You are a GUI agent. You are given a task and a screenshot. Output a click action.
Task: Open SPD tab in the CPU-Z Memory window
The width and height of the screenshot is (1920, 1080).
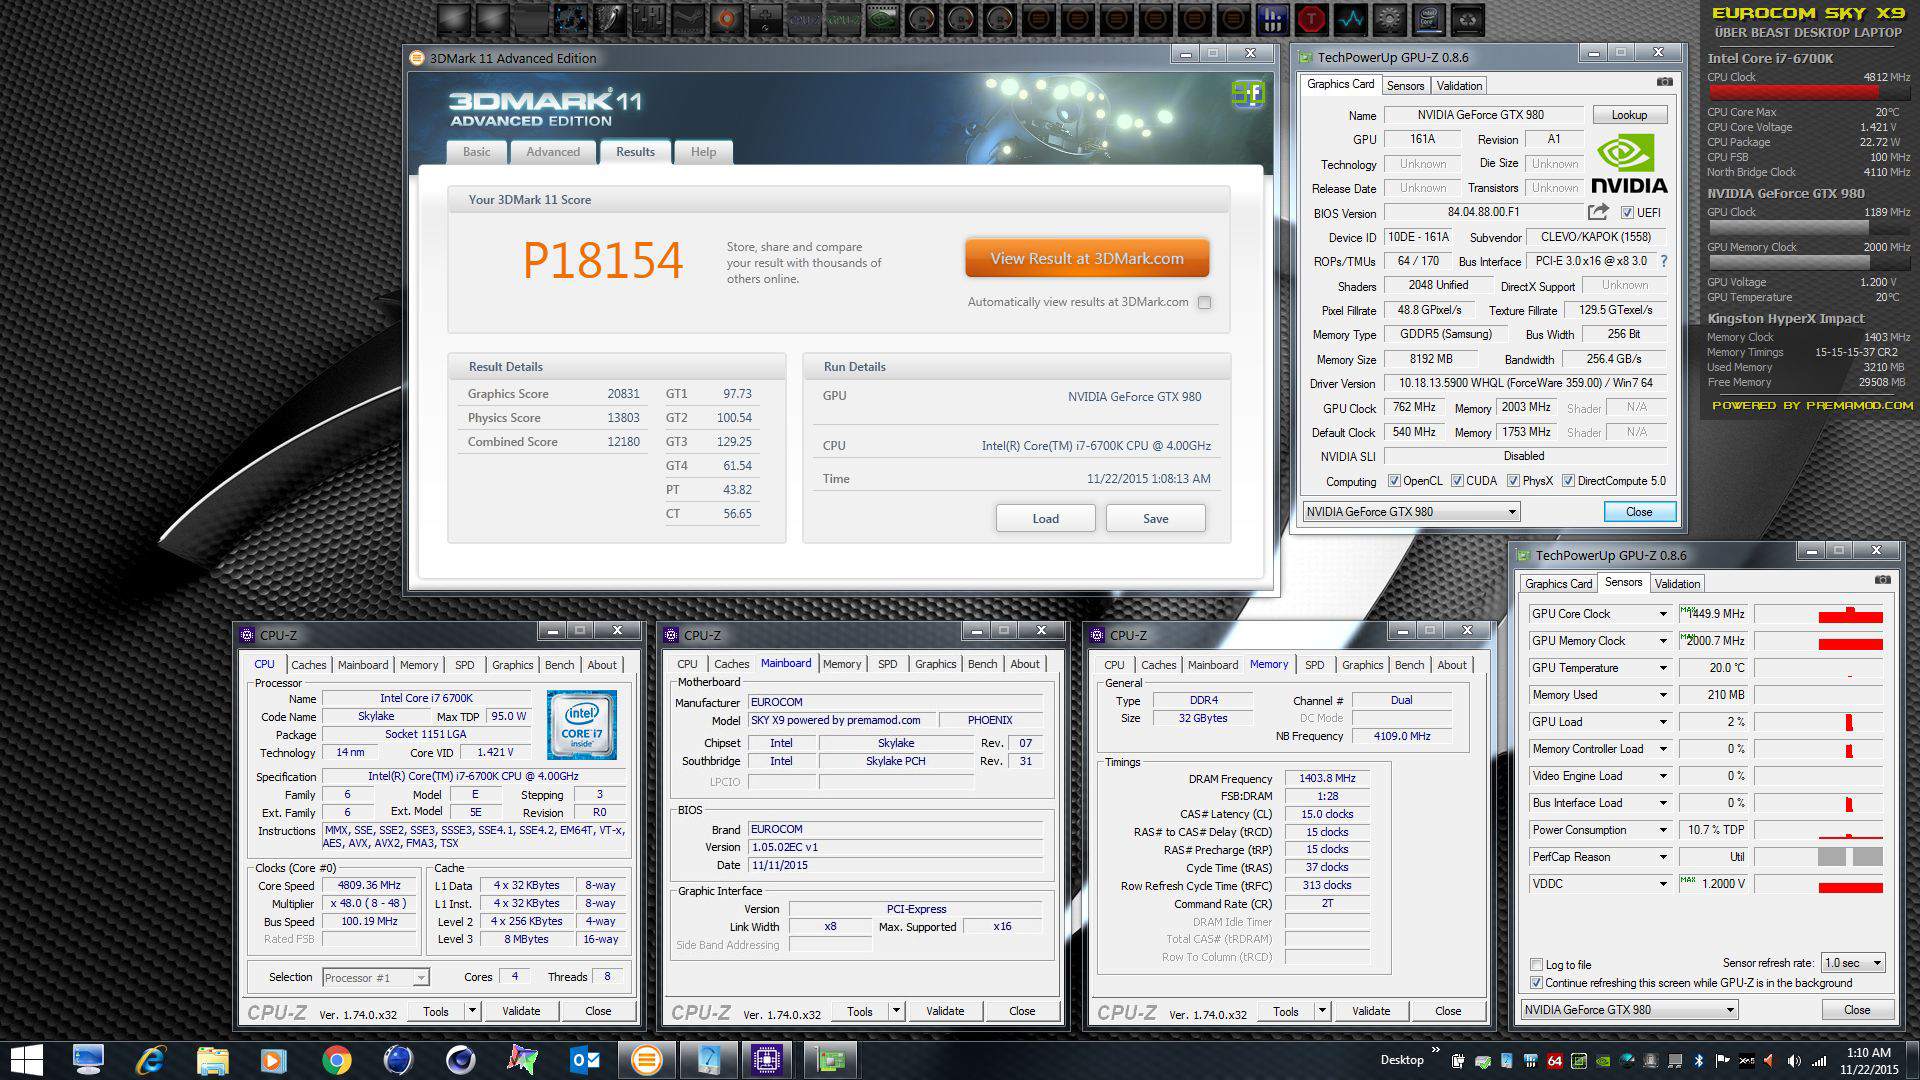point(1314,665)
